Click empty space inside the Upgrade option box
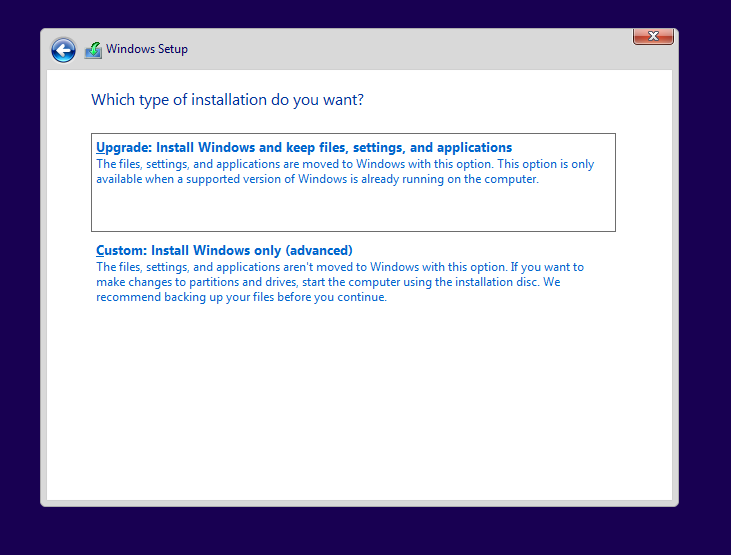This screenshot has width=731, height=555. (x=352, y=211)
